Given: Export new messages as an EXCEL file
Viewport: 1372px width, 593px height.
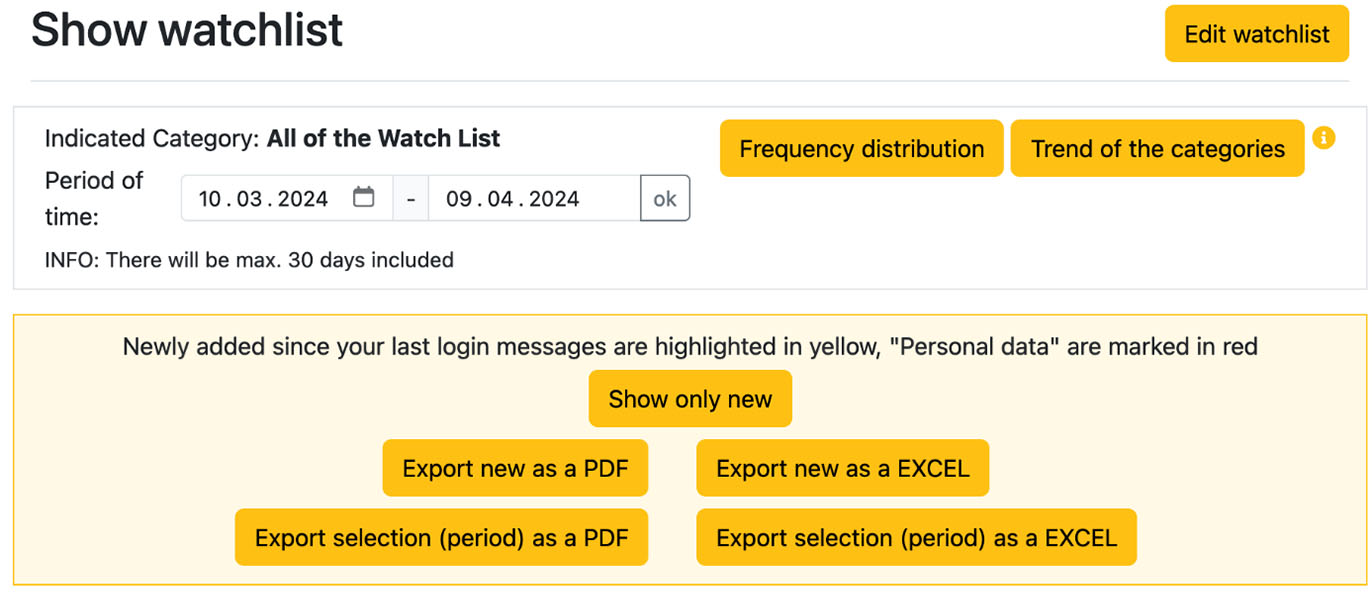Looking at the screenshot, I should pos(842,468).
